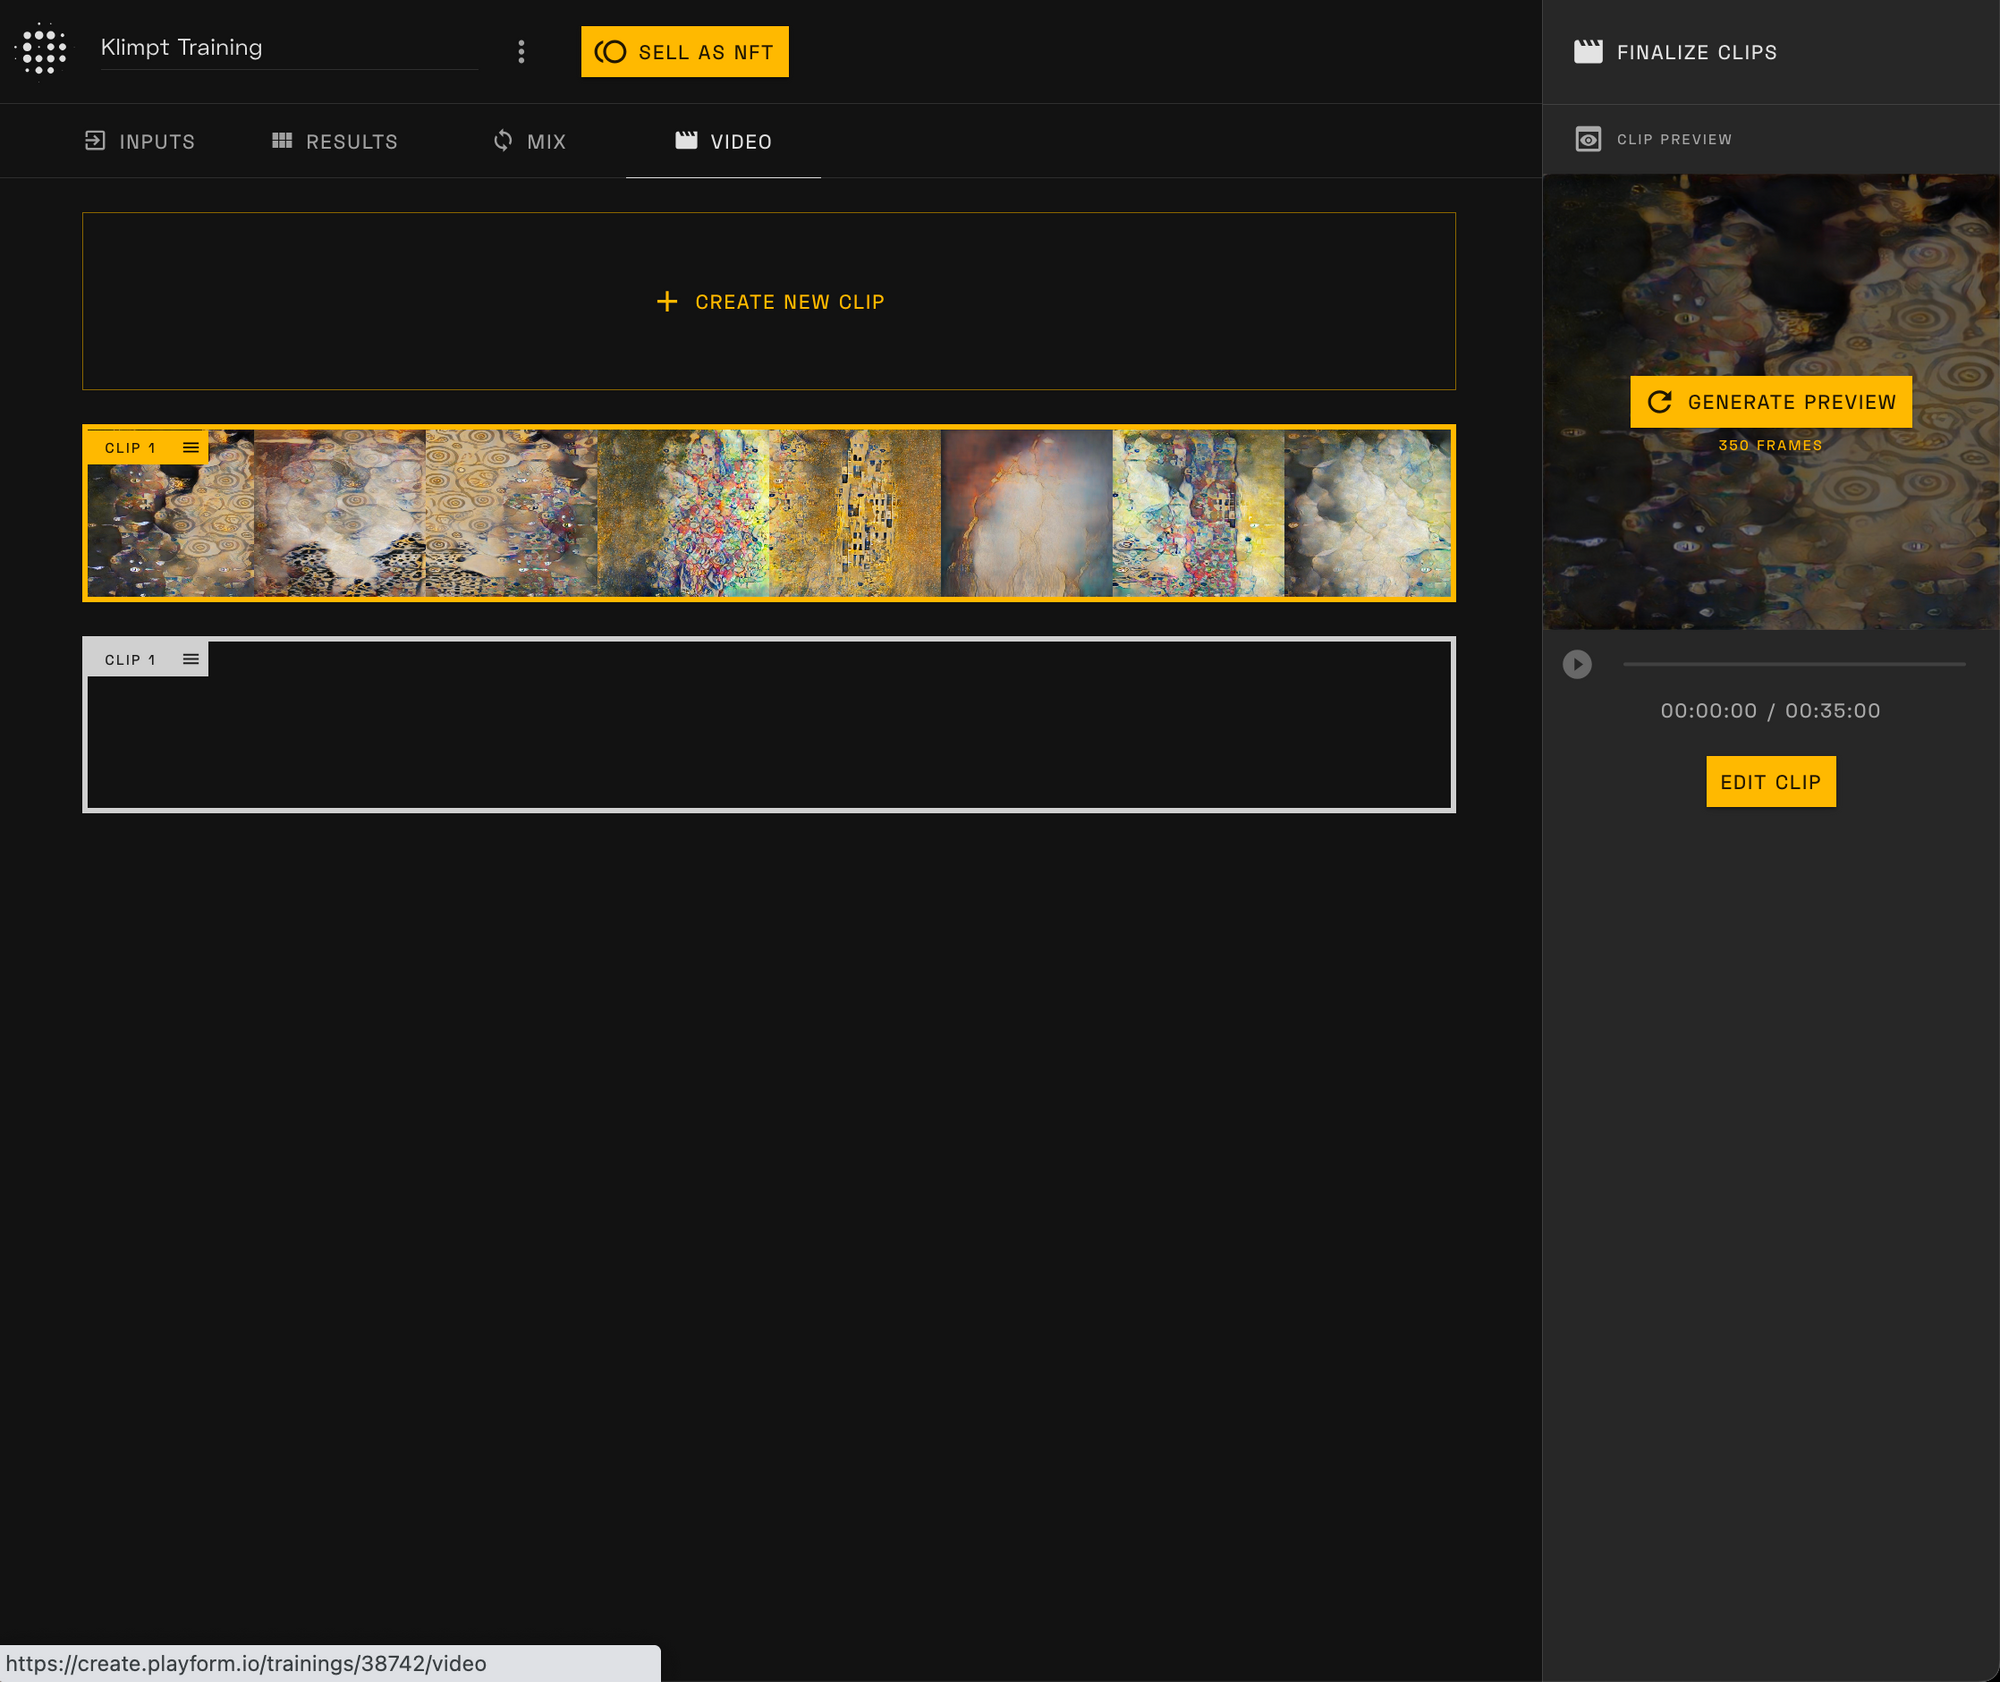Open the Mix tab
The image size is (2000, 1682).
[x=530, y=141]
